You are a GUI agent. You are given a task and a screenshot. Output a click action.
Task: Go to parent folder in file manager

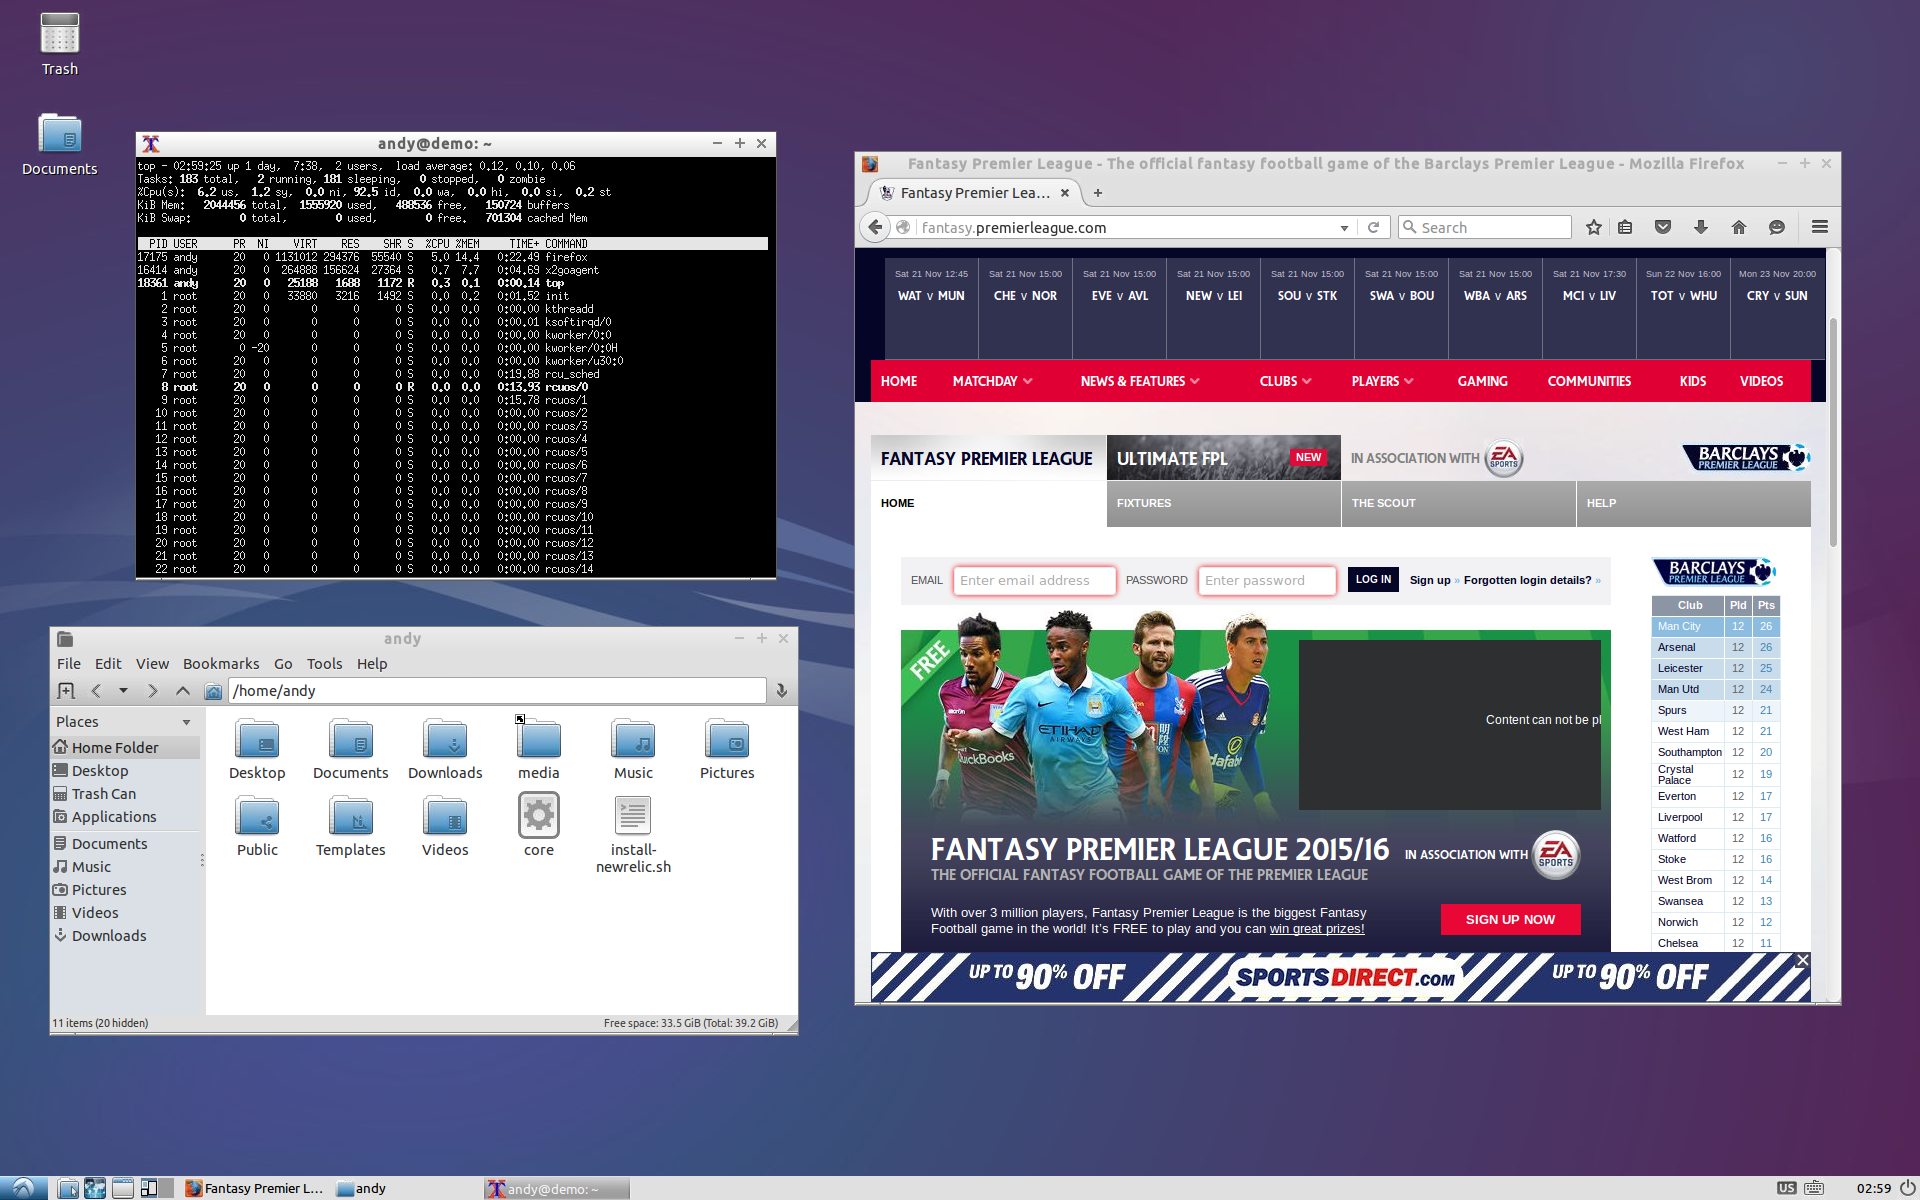pos(182,690)
